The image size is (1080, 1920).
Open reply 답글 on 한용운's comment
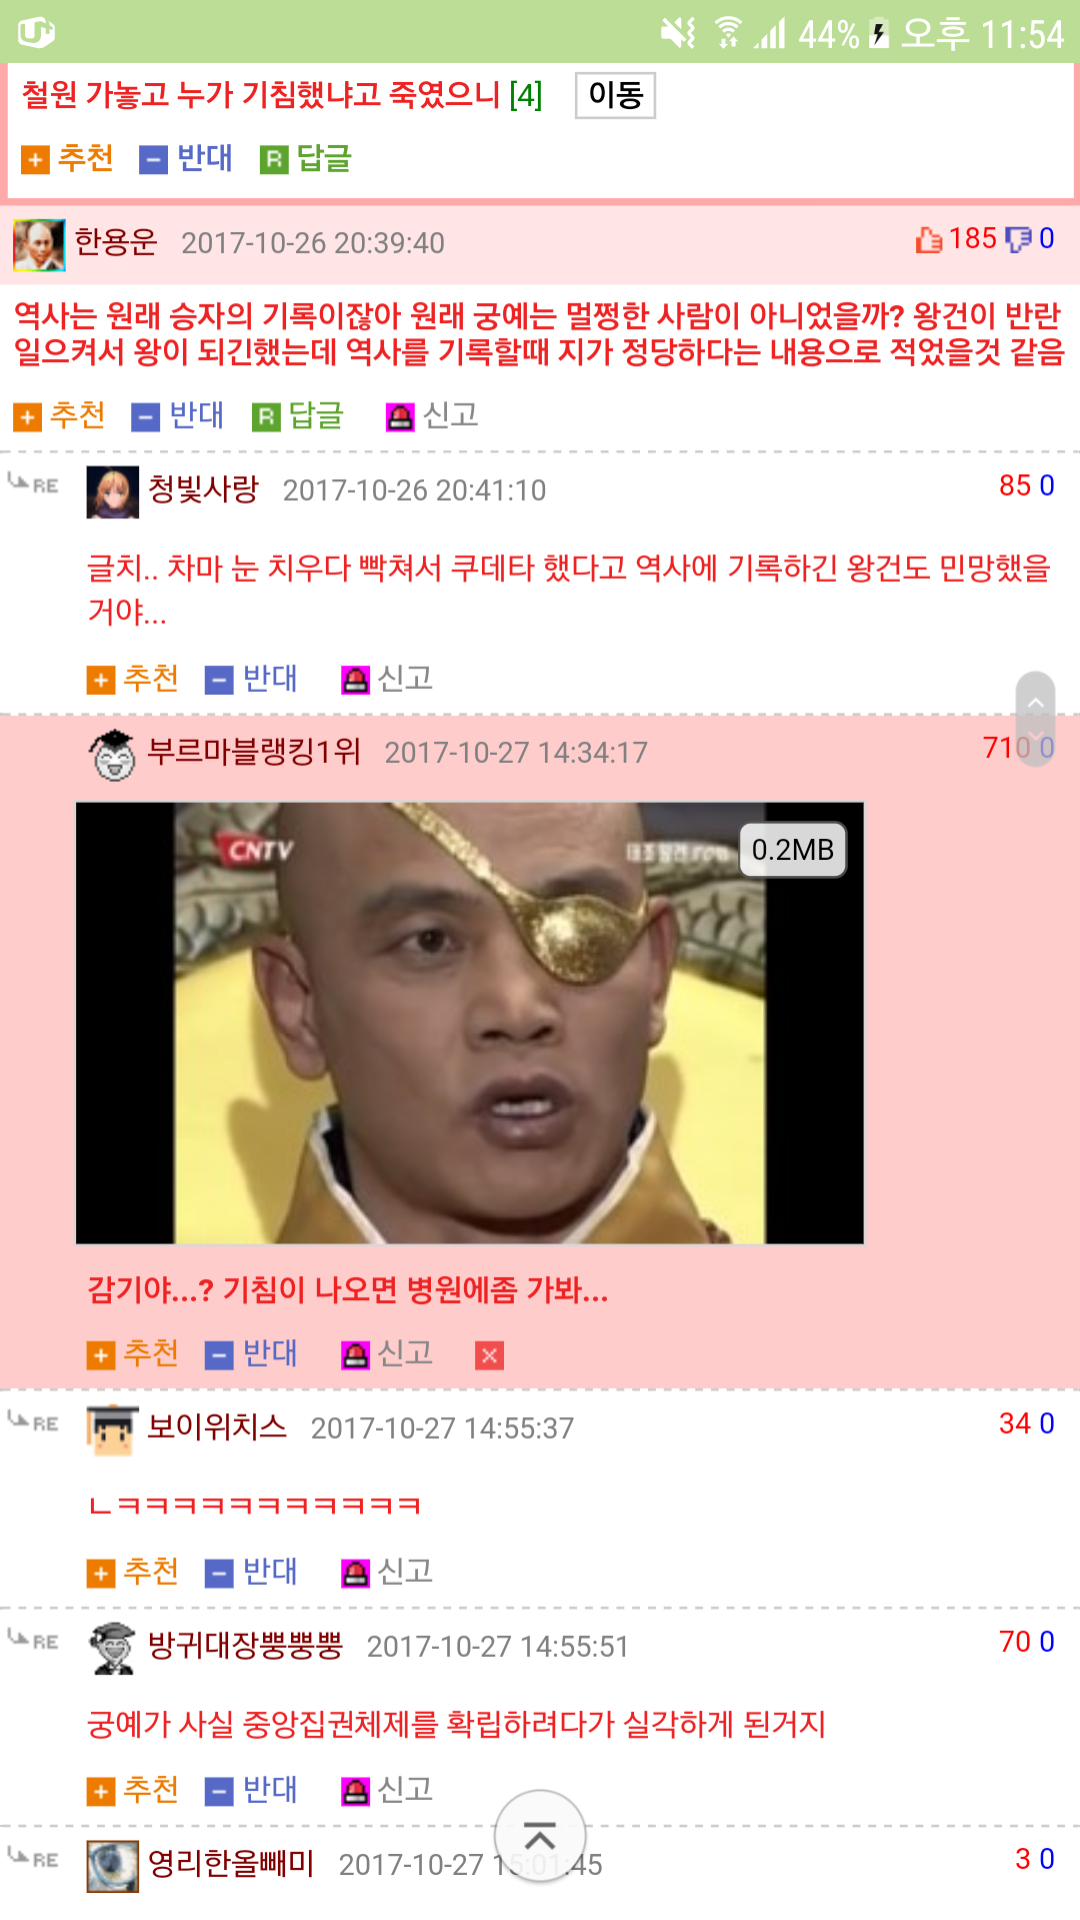tap(298, 415)
